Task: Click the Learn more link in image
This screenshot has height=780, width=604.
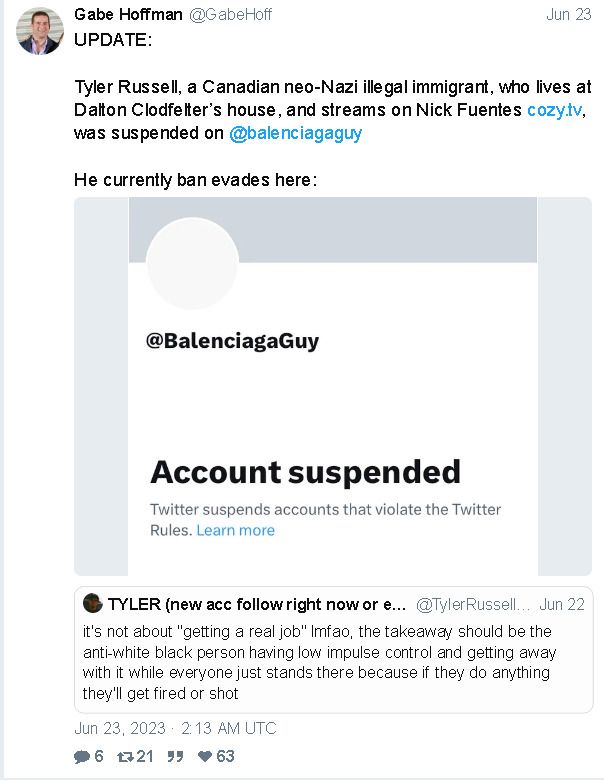Action: [235, 530]
